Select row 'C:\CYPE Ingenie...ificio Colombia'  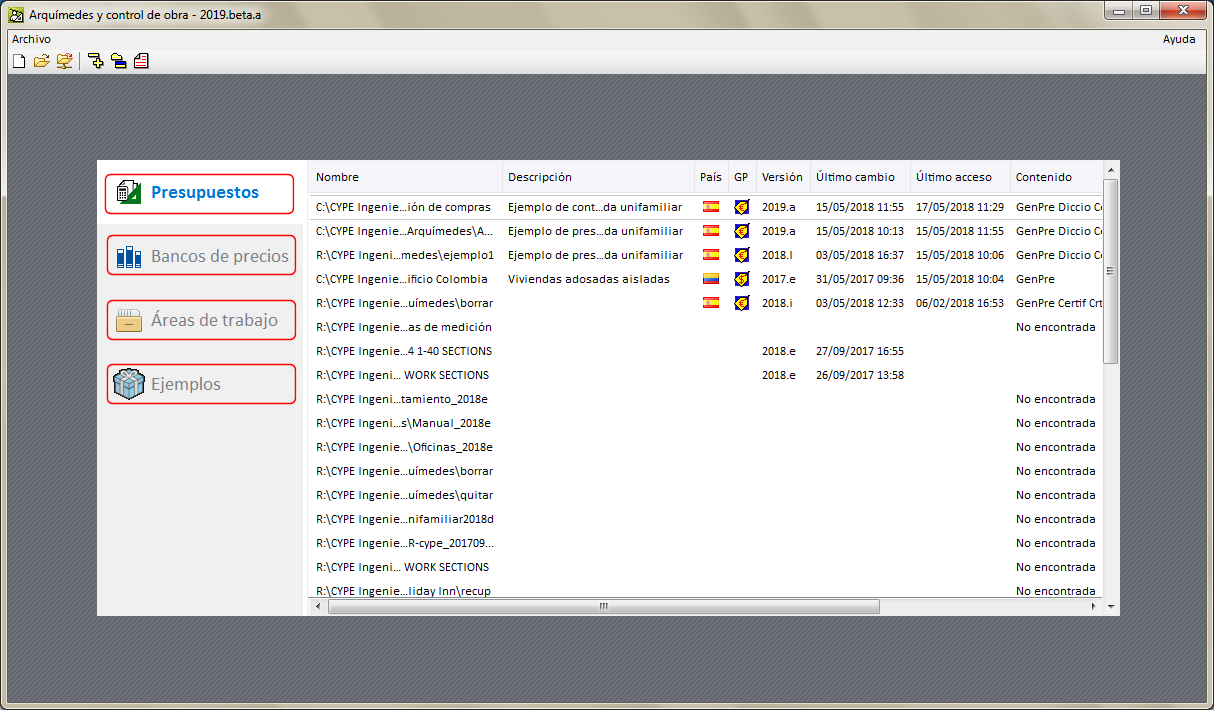[706, 279]
